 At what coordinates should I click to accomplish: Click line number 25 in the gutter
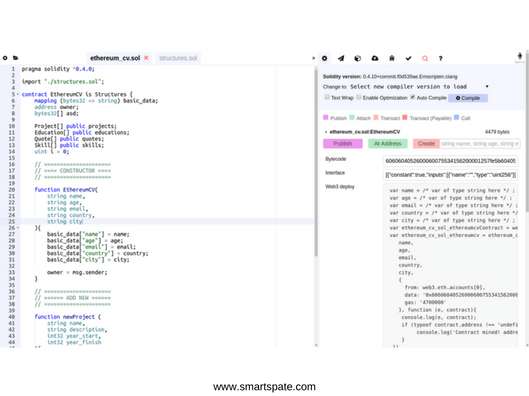[11, 222]
